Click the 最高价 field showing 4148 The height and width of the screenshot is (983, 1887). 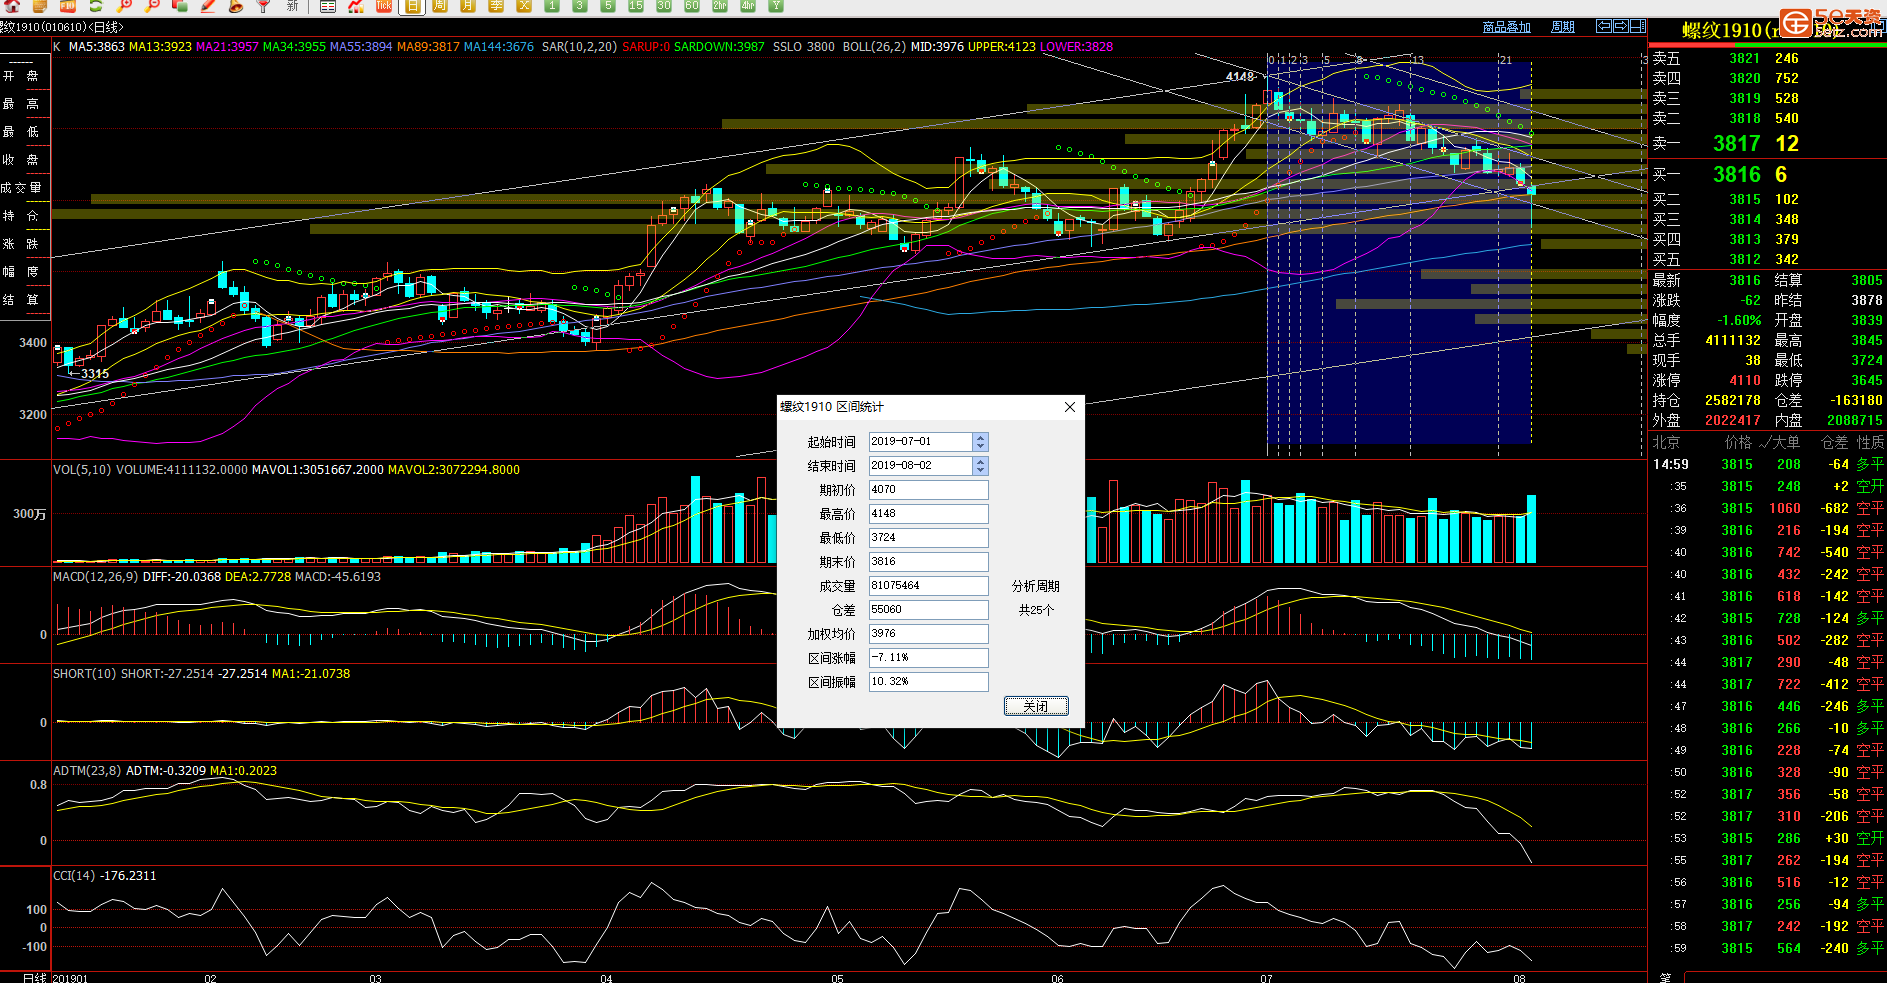(928, 513)
